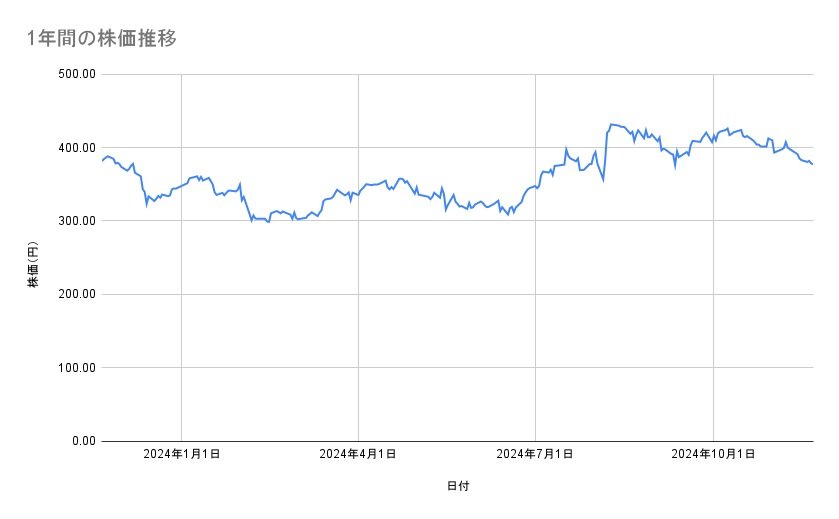Select the horizontal gridline at 100.00
The height and width of the screenshot is (519, 839).
[450, 367]
